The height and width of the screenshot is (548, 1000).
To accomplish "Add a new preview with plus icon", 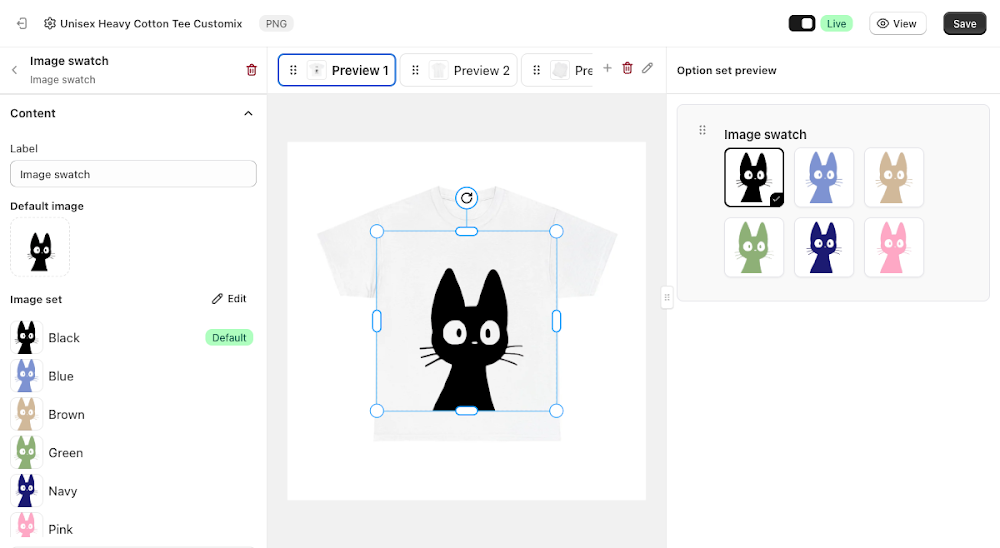I will (607, 68).
